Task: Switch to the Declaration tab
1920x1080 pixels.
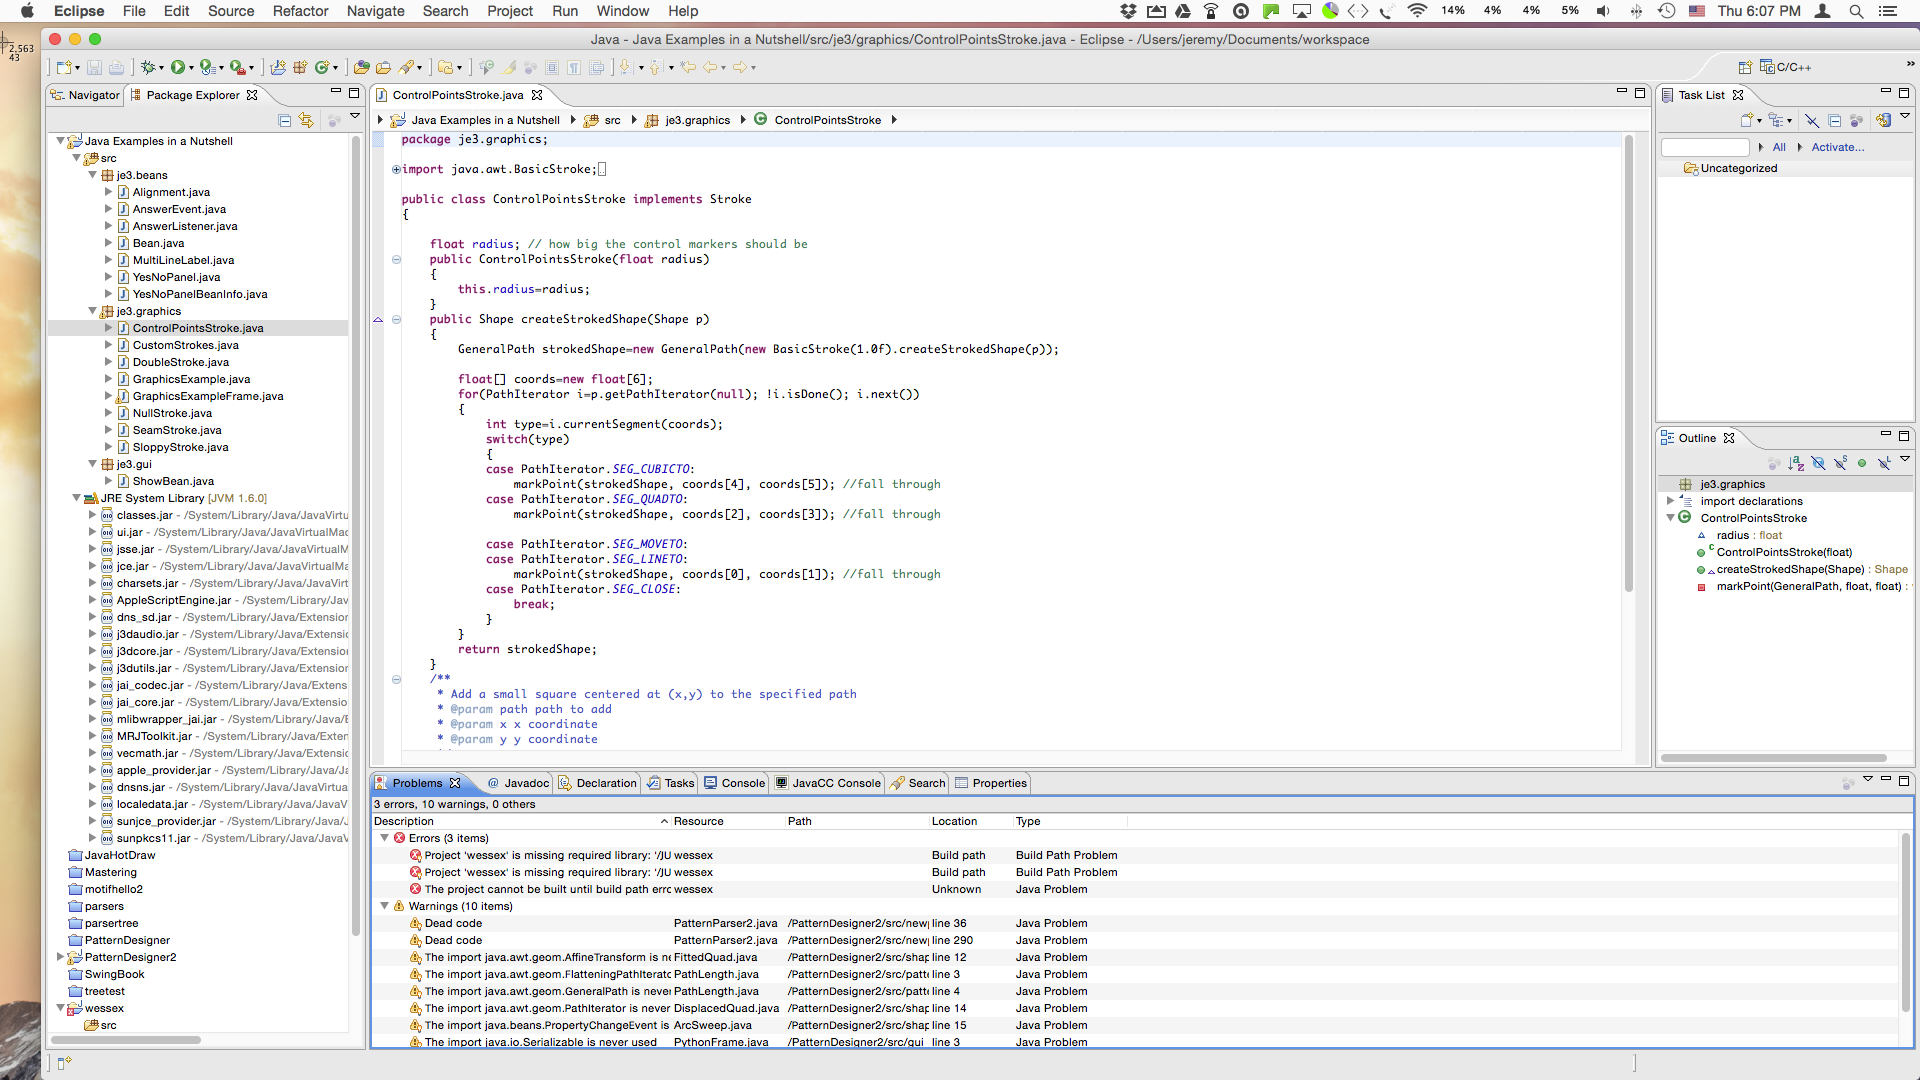Action: coord(598,783)
